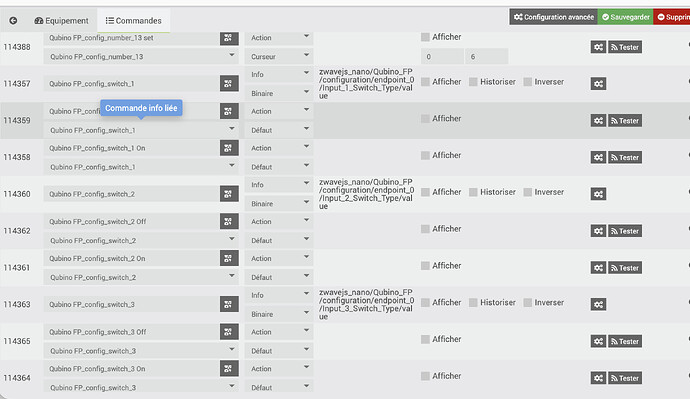Test command 114365 with Tester
Screen dimensions: 690x399
tap(624, 341)
